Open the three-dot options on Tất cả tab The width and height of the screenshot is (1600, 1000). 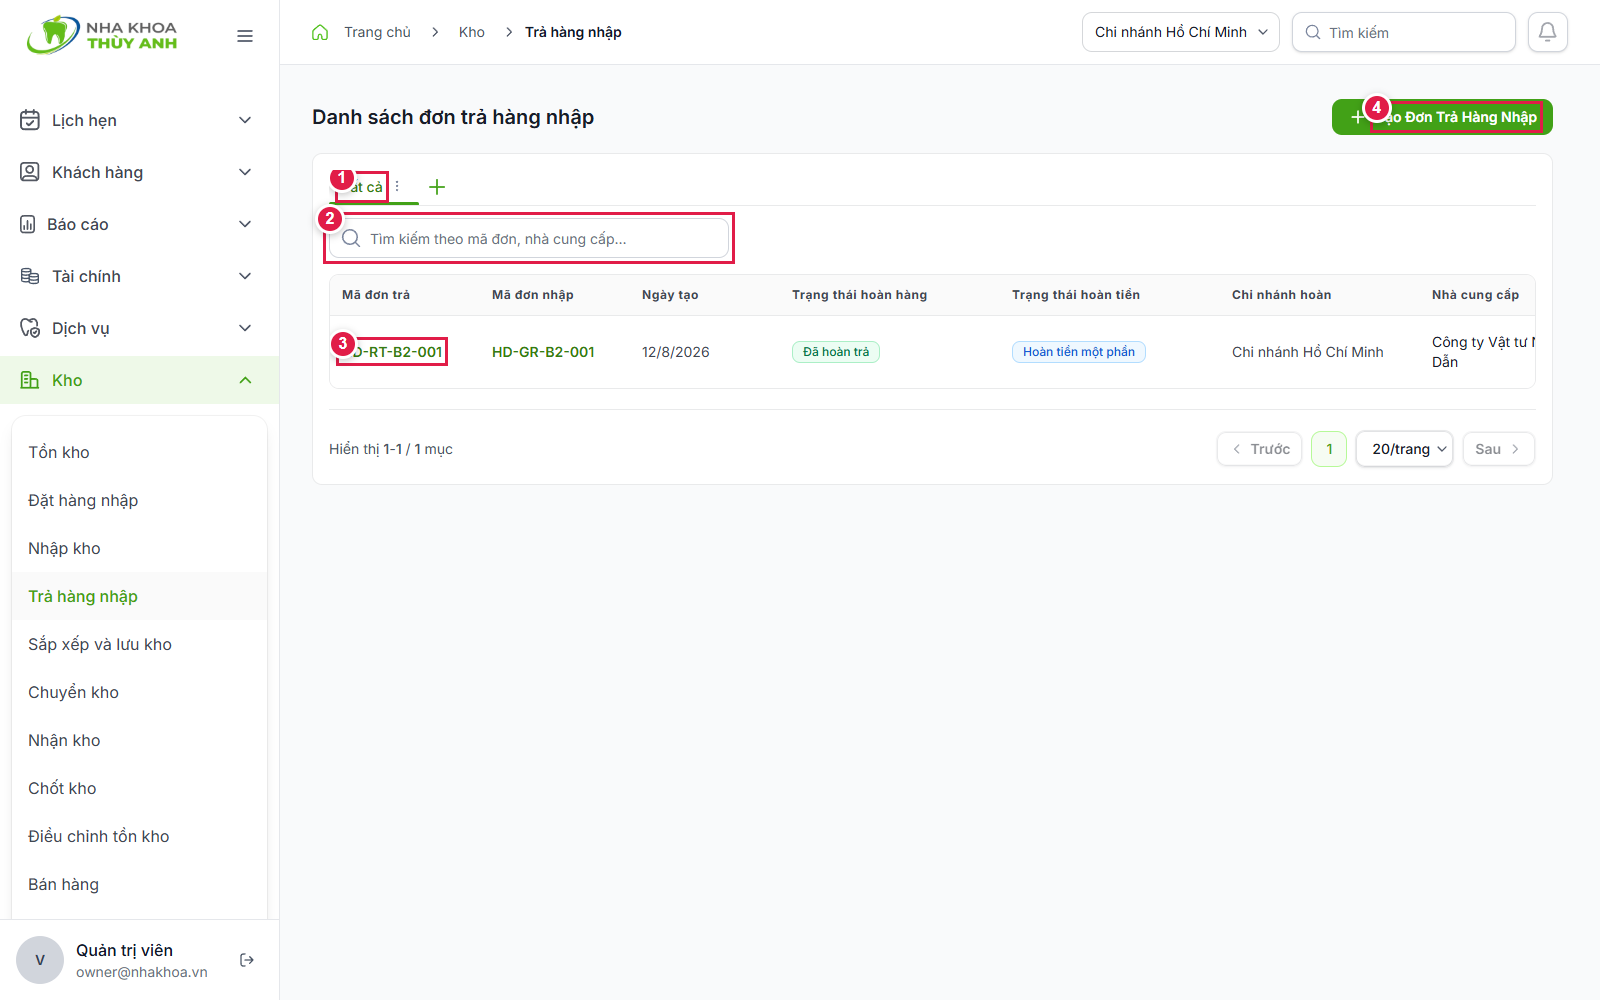[x=397, y=186]
